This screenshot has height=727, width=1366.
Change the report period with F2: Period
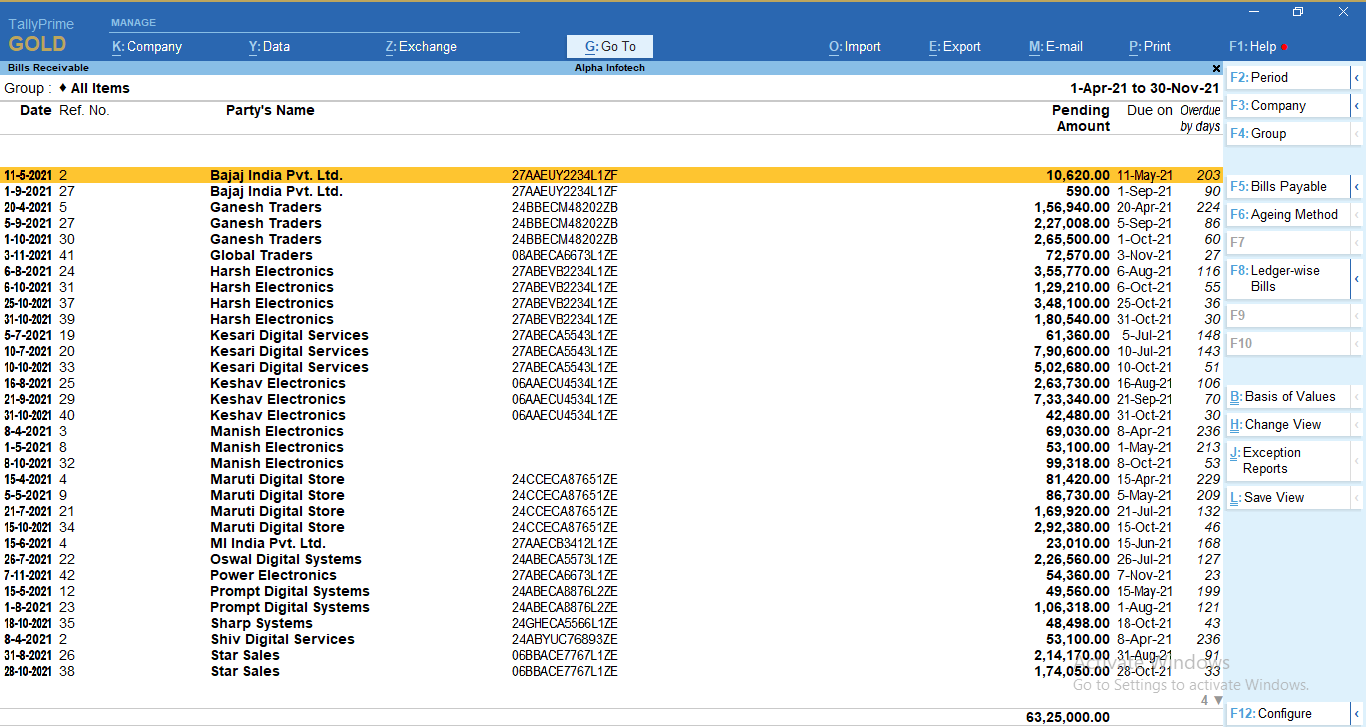coord(1285,77)
